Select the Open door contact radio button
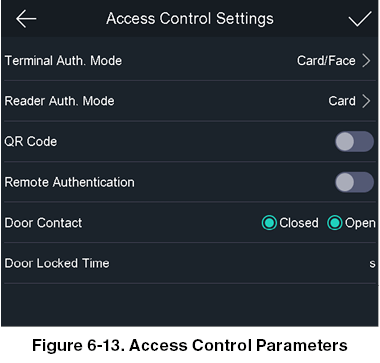380x363 pixels. 335,223
